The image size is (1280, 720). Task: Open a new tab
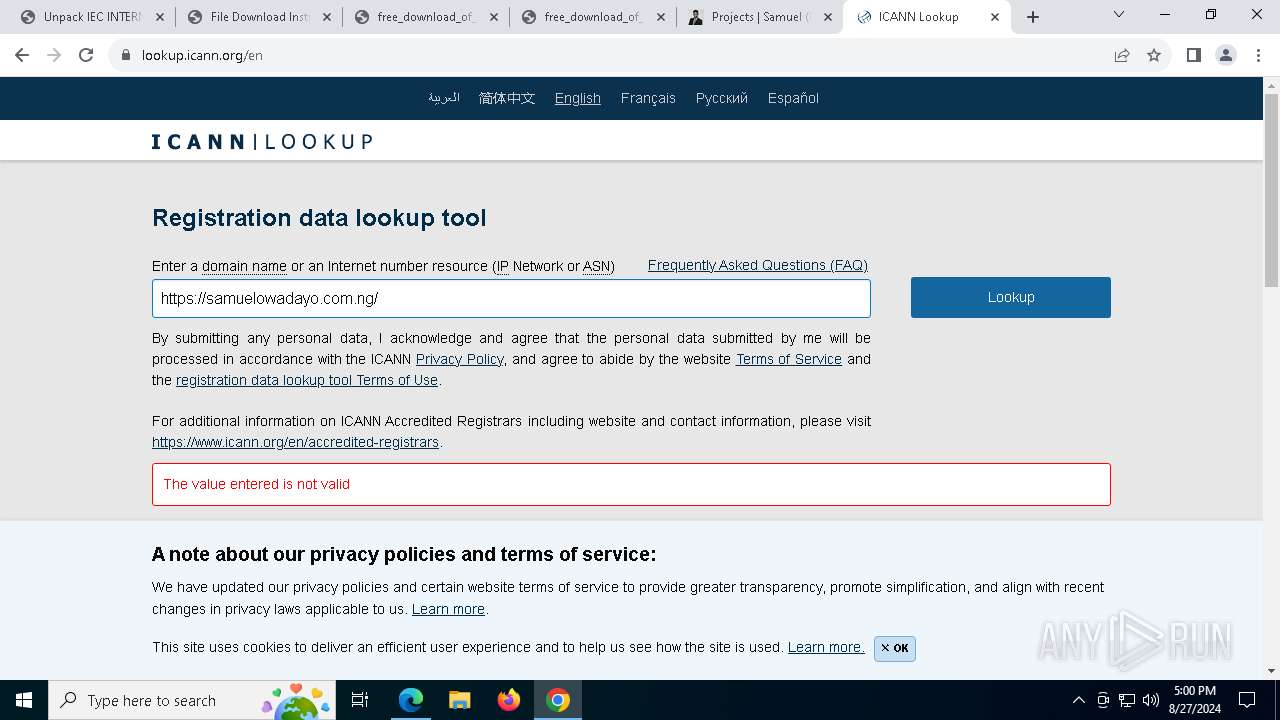pyautogui.click(x=1033, y=17)
